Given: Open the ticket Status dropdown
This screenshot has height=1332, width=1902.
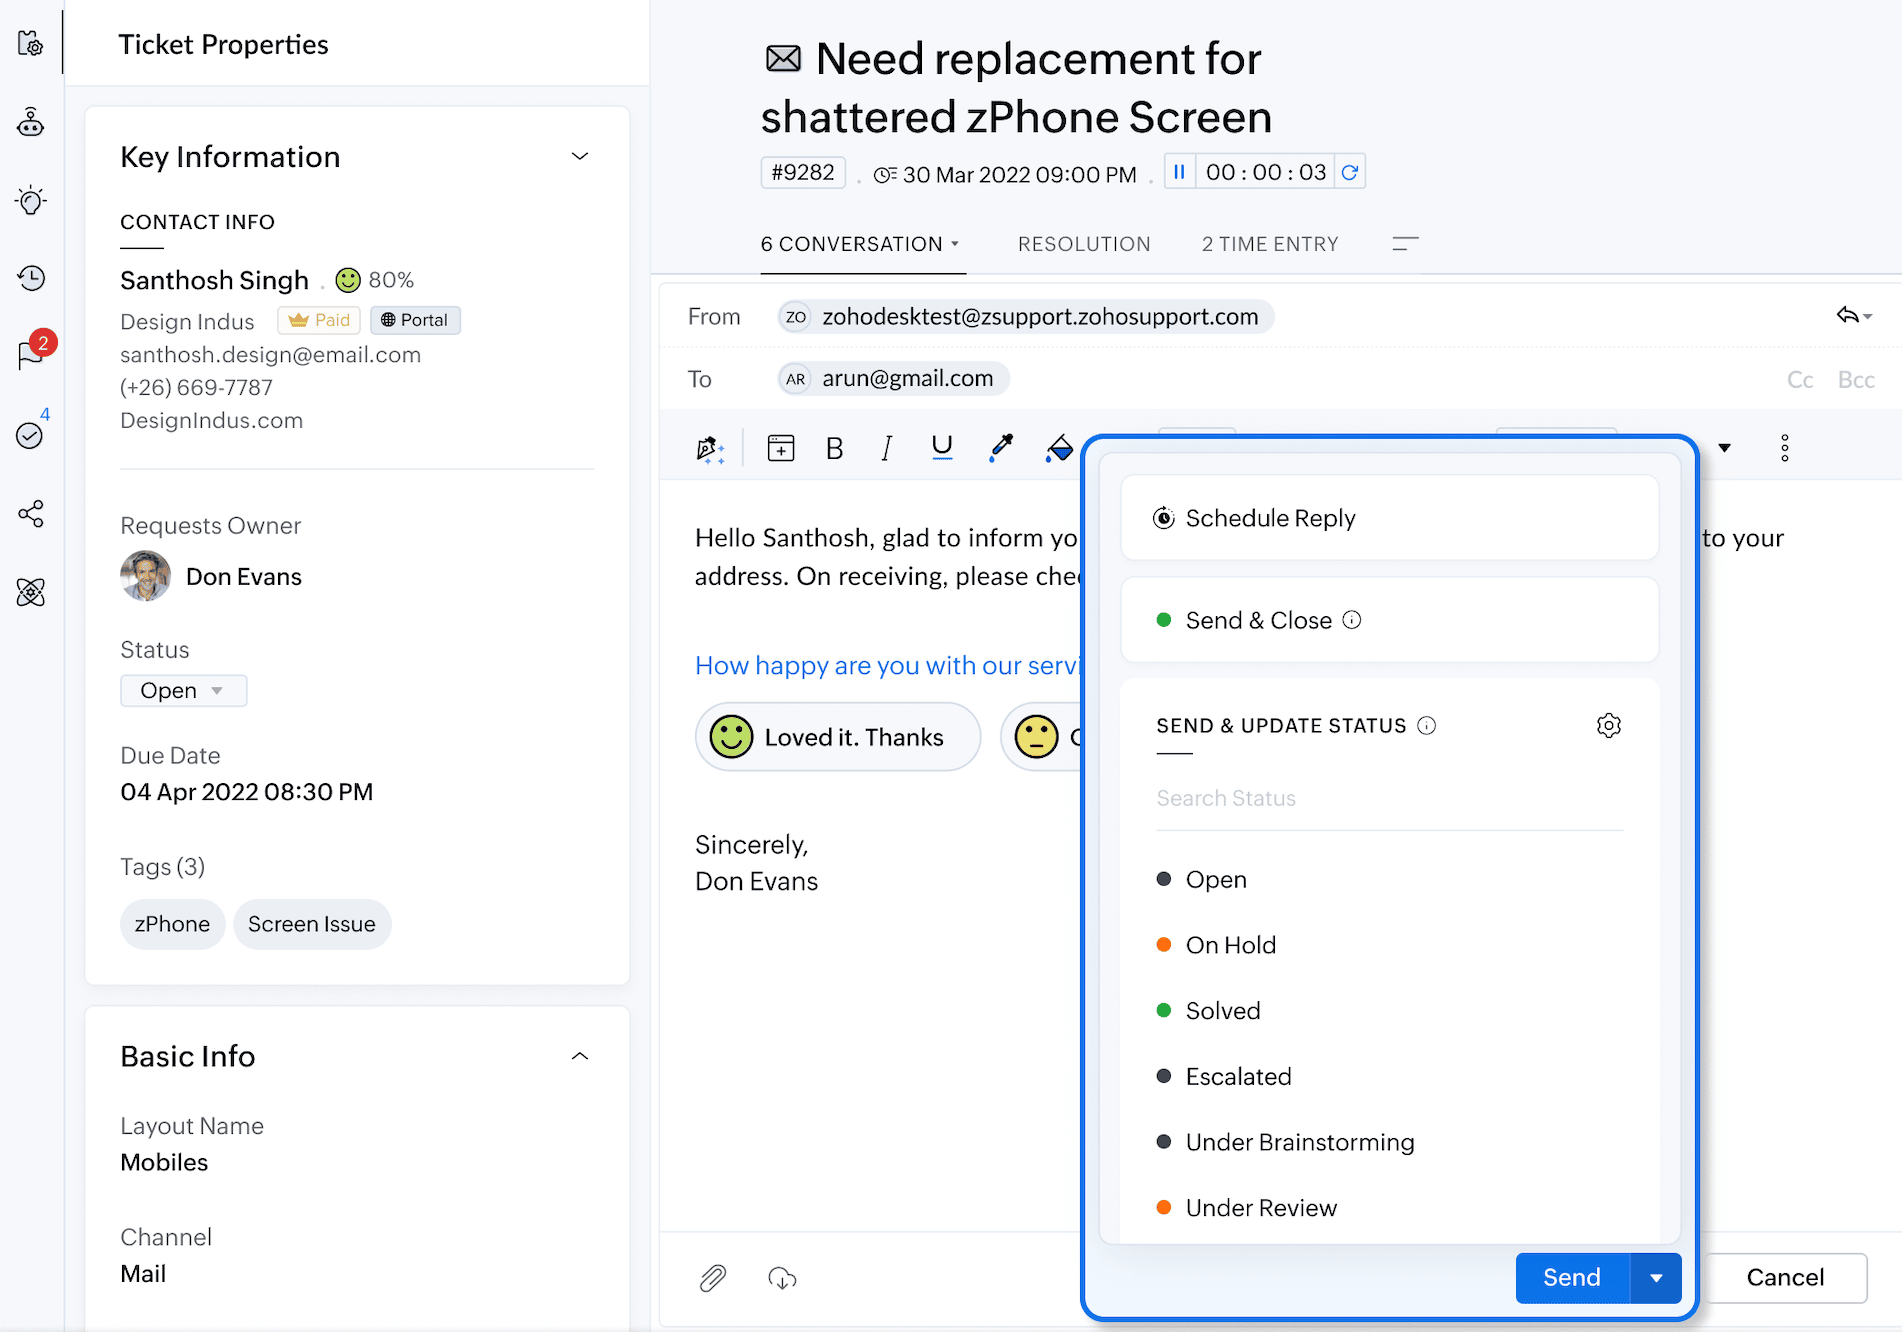Looking at the screenshot, I should (x=184, y=691).
